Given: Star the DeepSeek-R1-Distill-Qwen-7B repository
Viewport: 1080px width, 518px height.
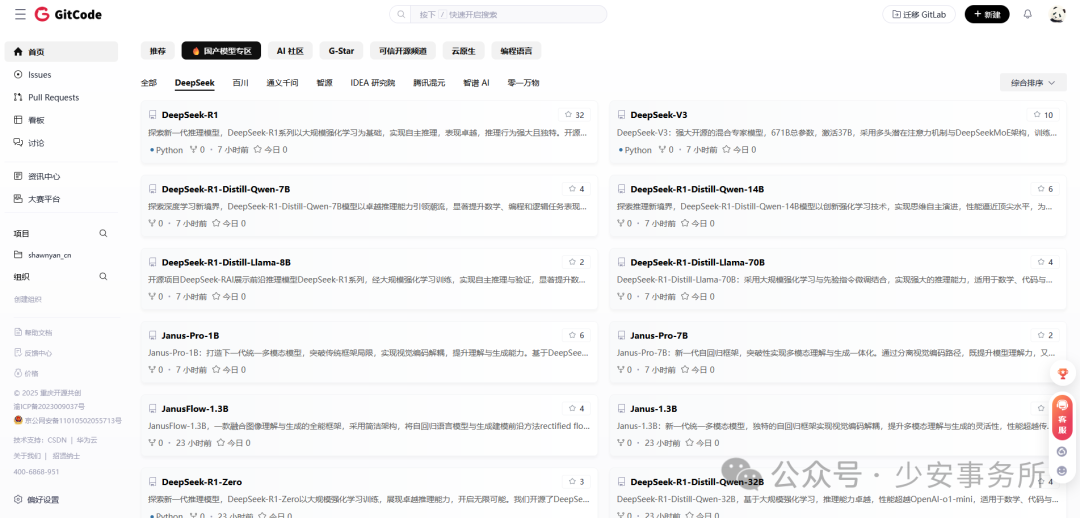Looking at the screenshot, I should click(x=577, y=189).
